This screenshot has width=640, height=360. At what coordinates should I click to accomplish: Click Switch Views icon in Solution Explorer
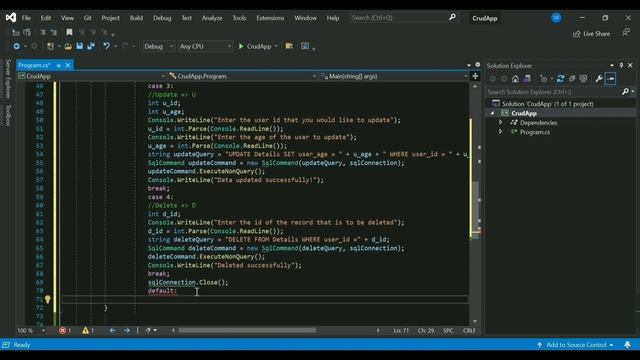click(527, 79)
